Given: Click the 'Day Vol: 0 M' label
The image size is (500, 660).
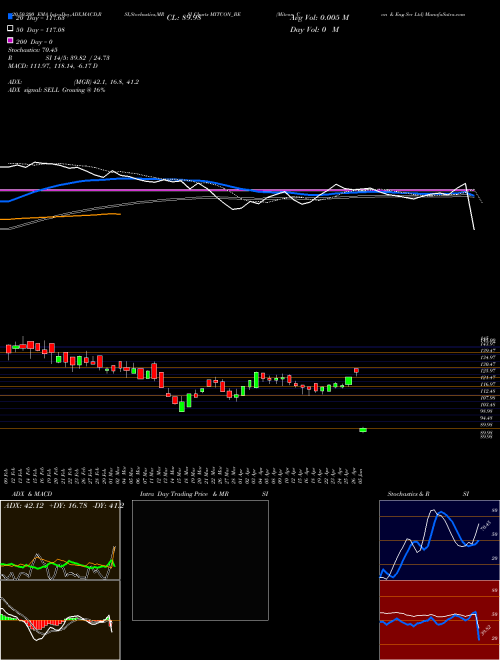Looking at the screenshot, I should coord(314,30).
